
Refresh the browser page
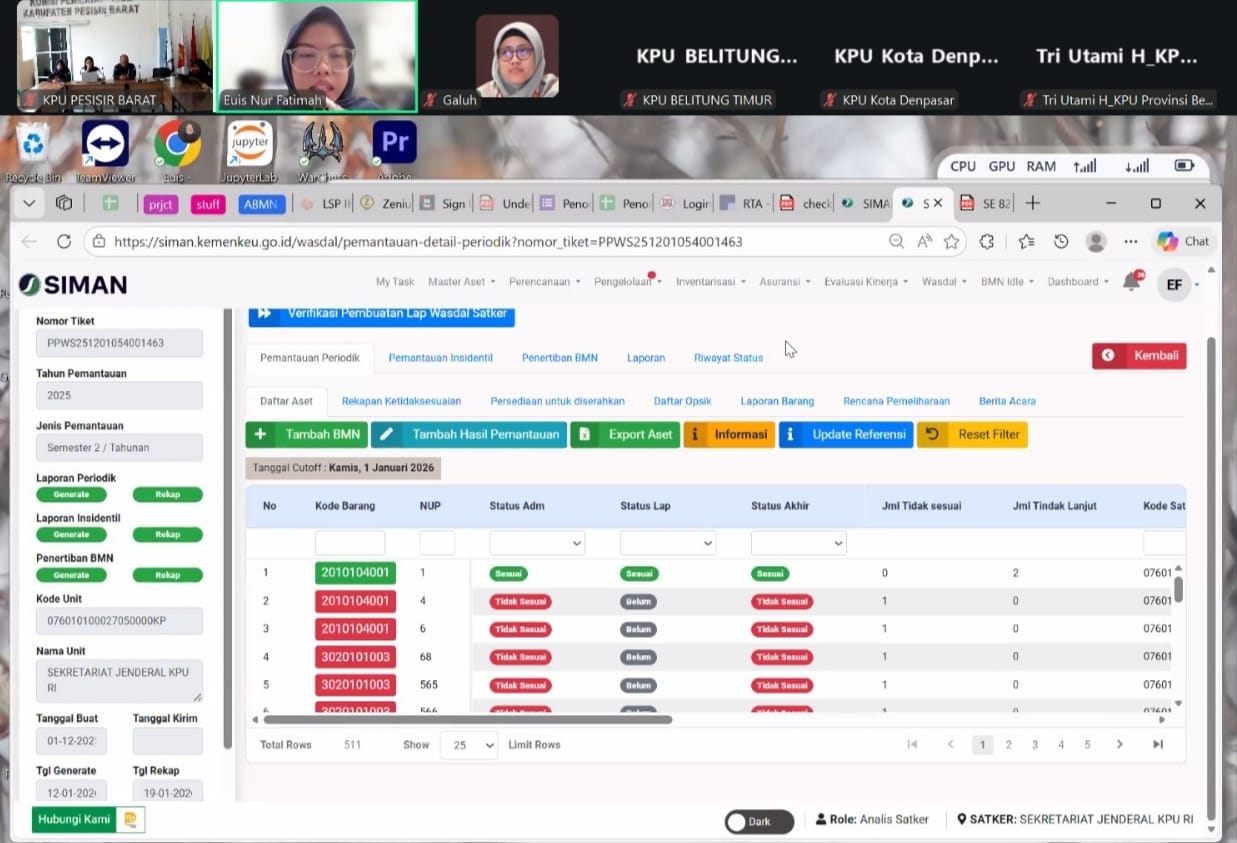[x=64, y=241]
